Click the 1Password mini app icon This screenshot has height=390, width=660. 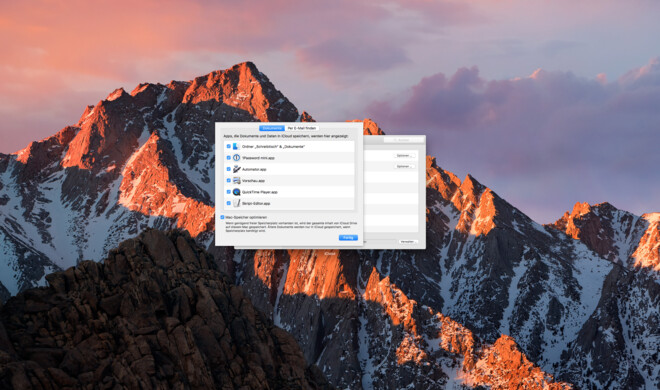(237, 158)
